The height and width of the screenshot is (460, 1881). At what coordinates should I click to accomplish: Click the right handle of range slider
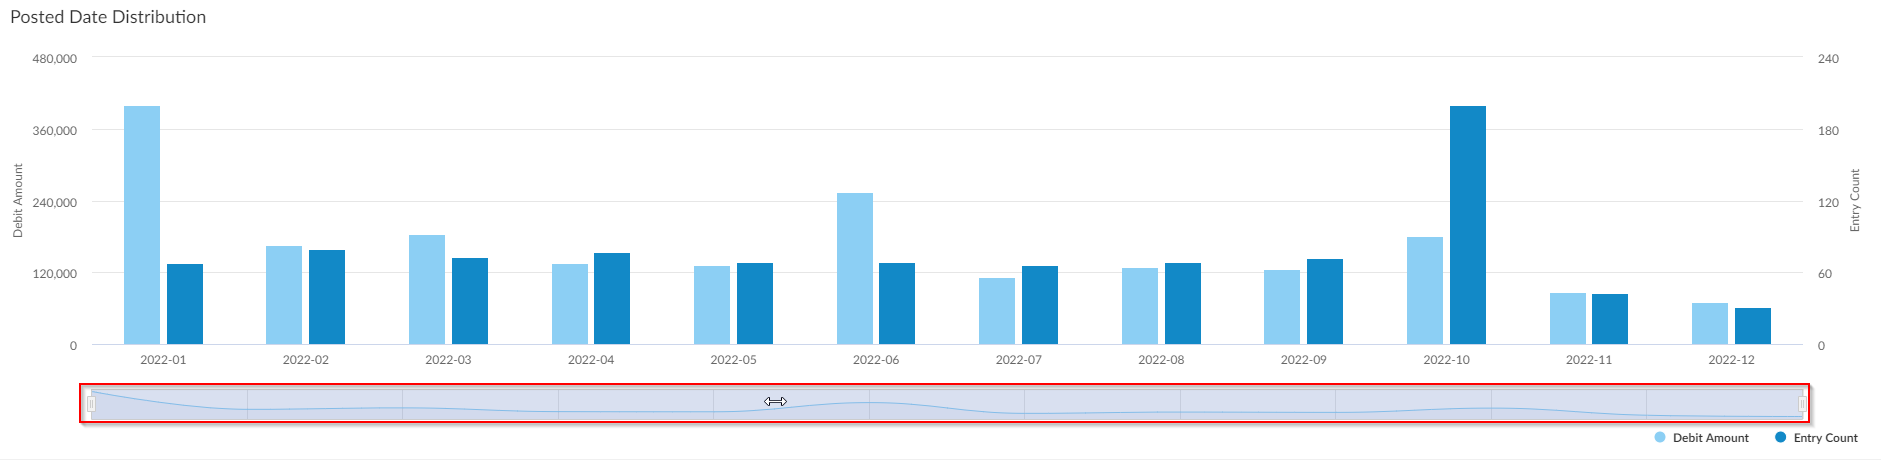1802,404
